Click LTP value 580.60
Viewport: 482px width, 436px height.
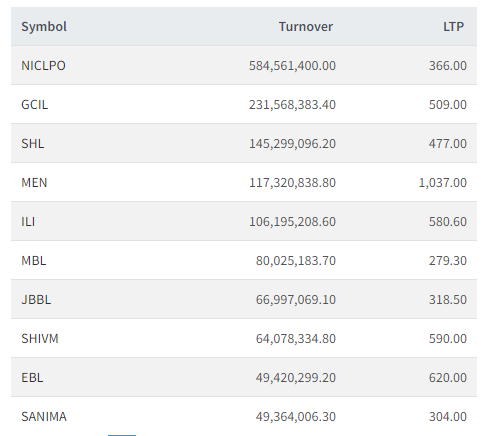point(448,222)
